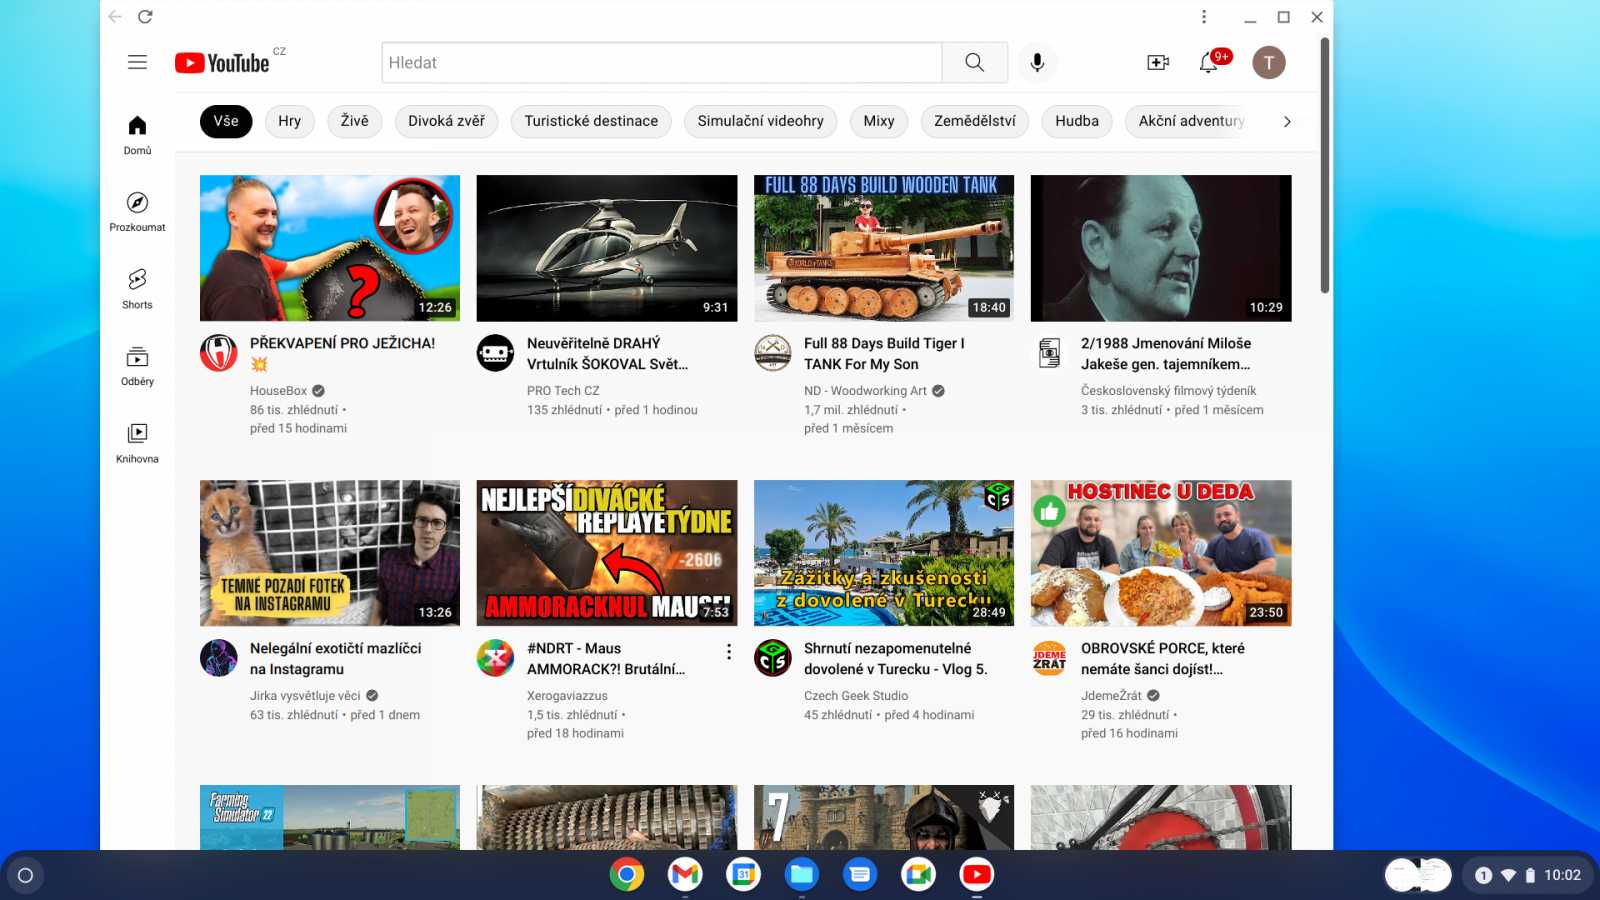Click the Hledat search field
Screen dimensions: 1600x900
click(x=662, y=62)
